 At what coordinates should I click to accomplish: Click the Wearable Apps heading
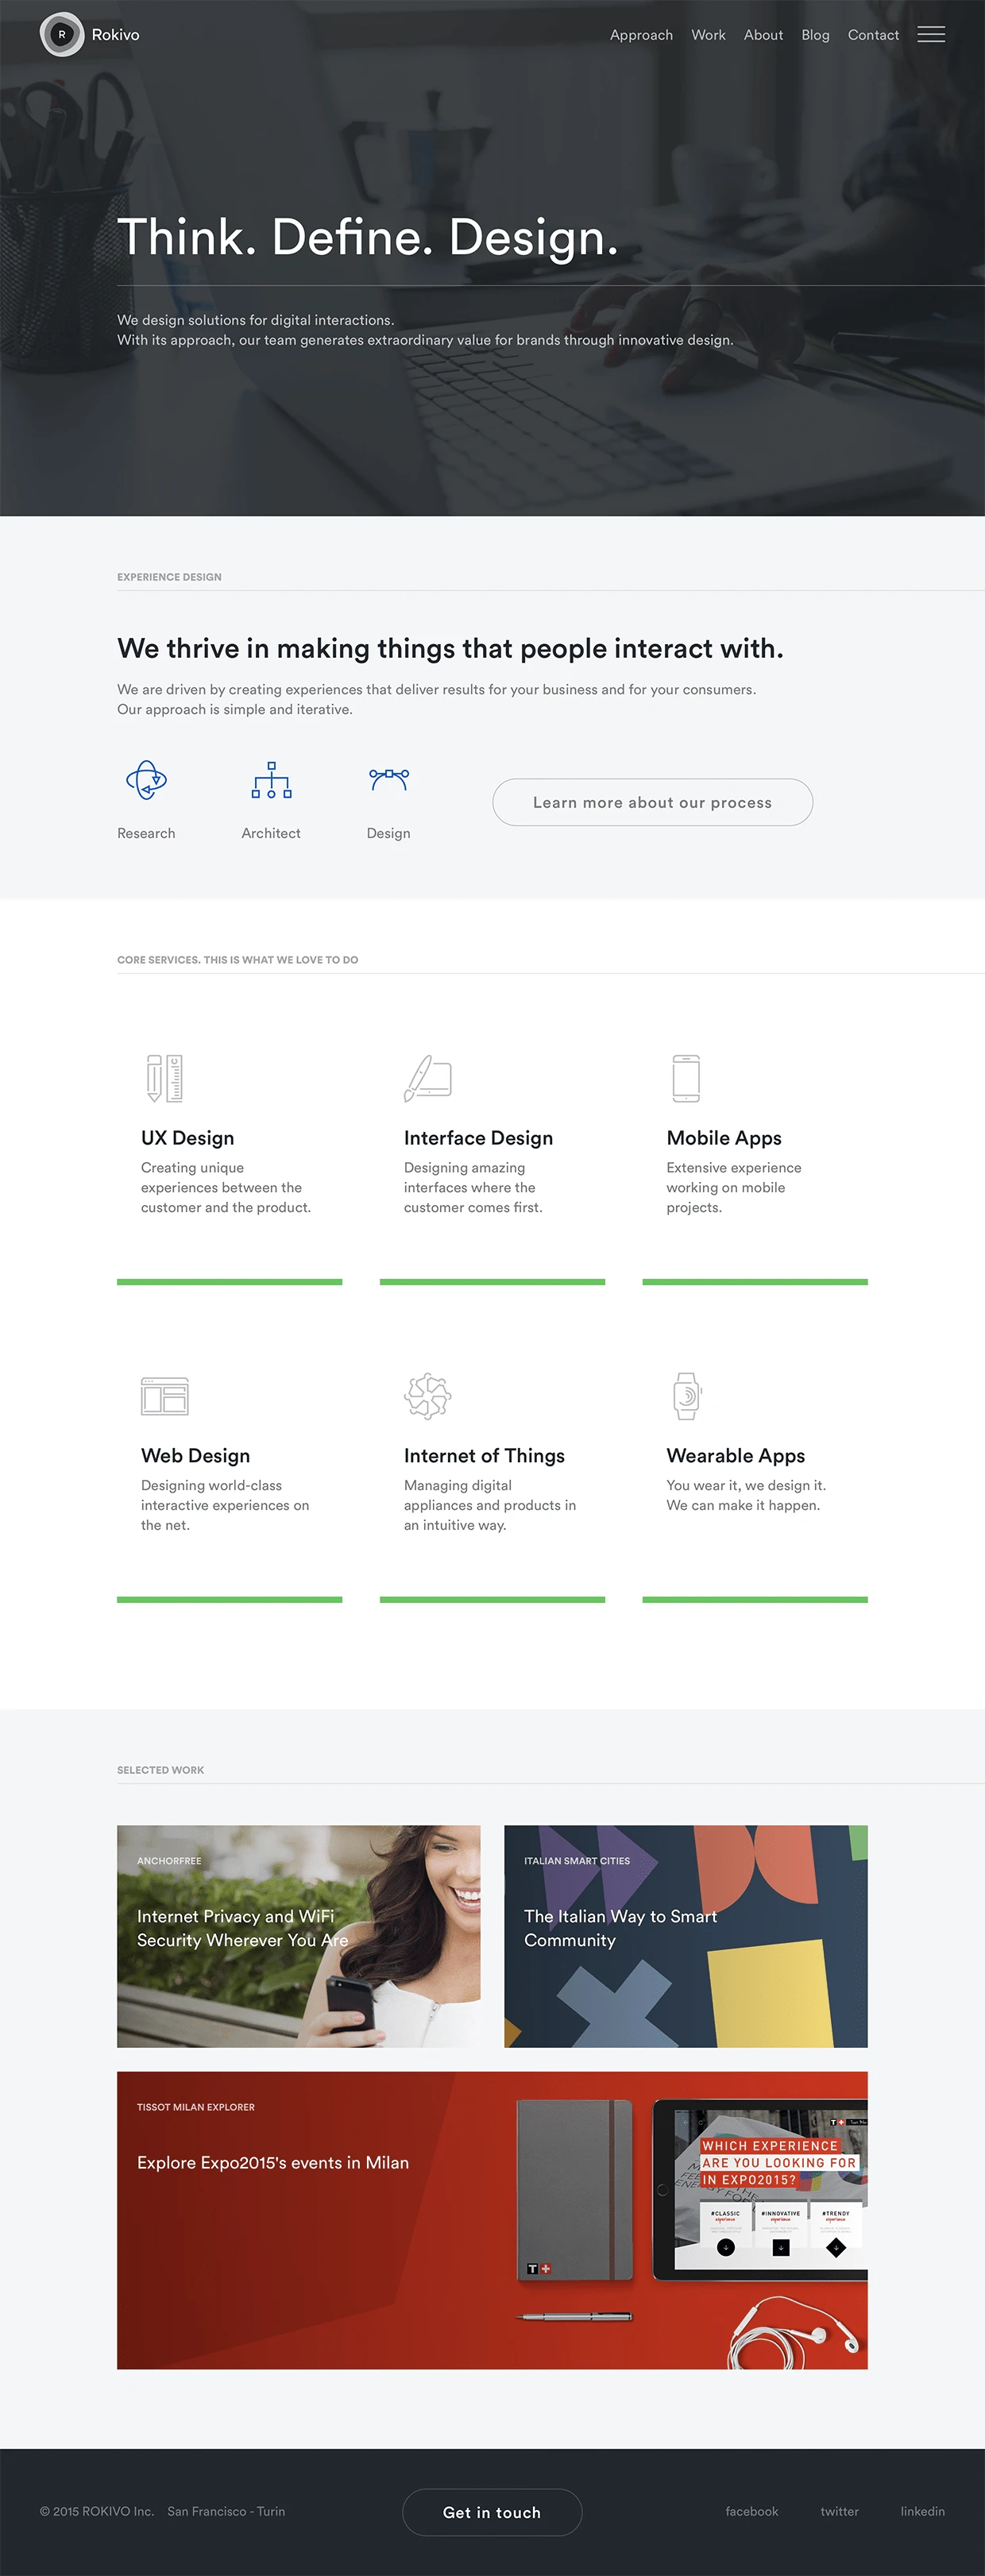(x=735, y=1456)
